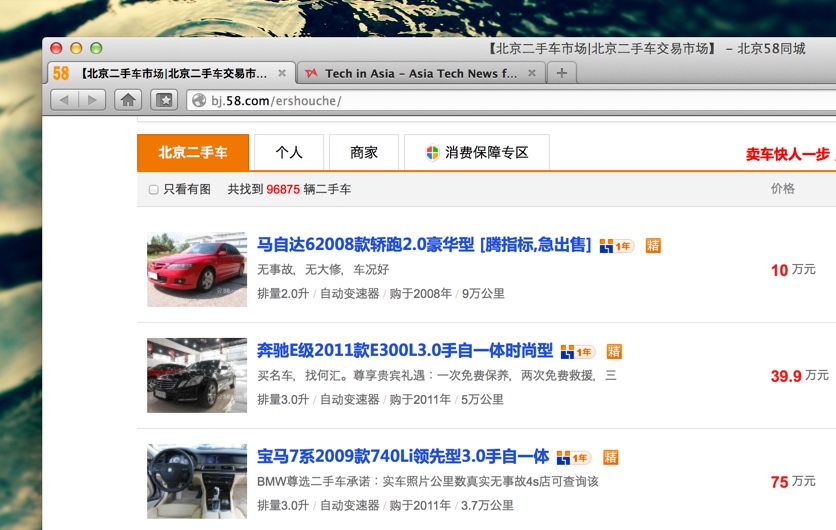Click the 96875 results count
The height and width of the screenshot is (530, 836).
click(283, 189)
